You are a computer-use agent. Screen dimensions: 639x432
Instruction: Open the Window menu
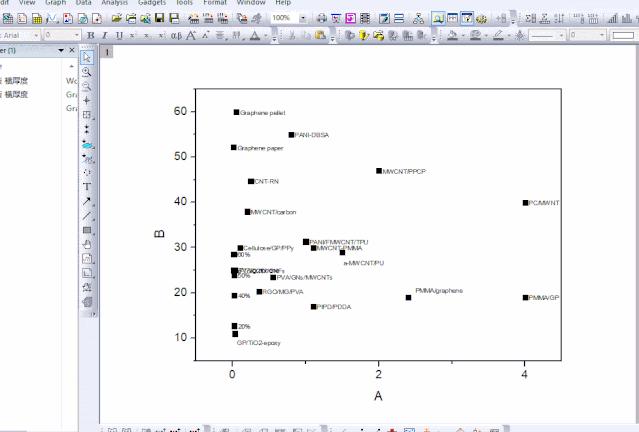click(251, 2)
